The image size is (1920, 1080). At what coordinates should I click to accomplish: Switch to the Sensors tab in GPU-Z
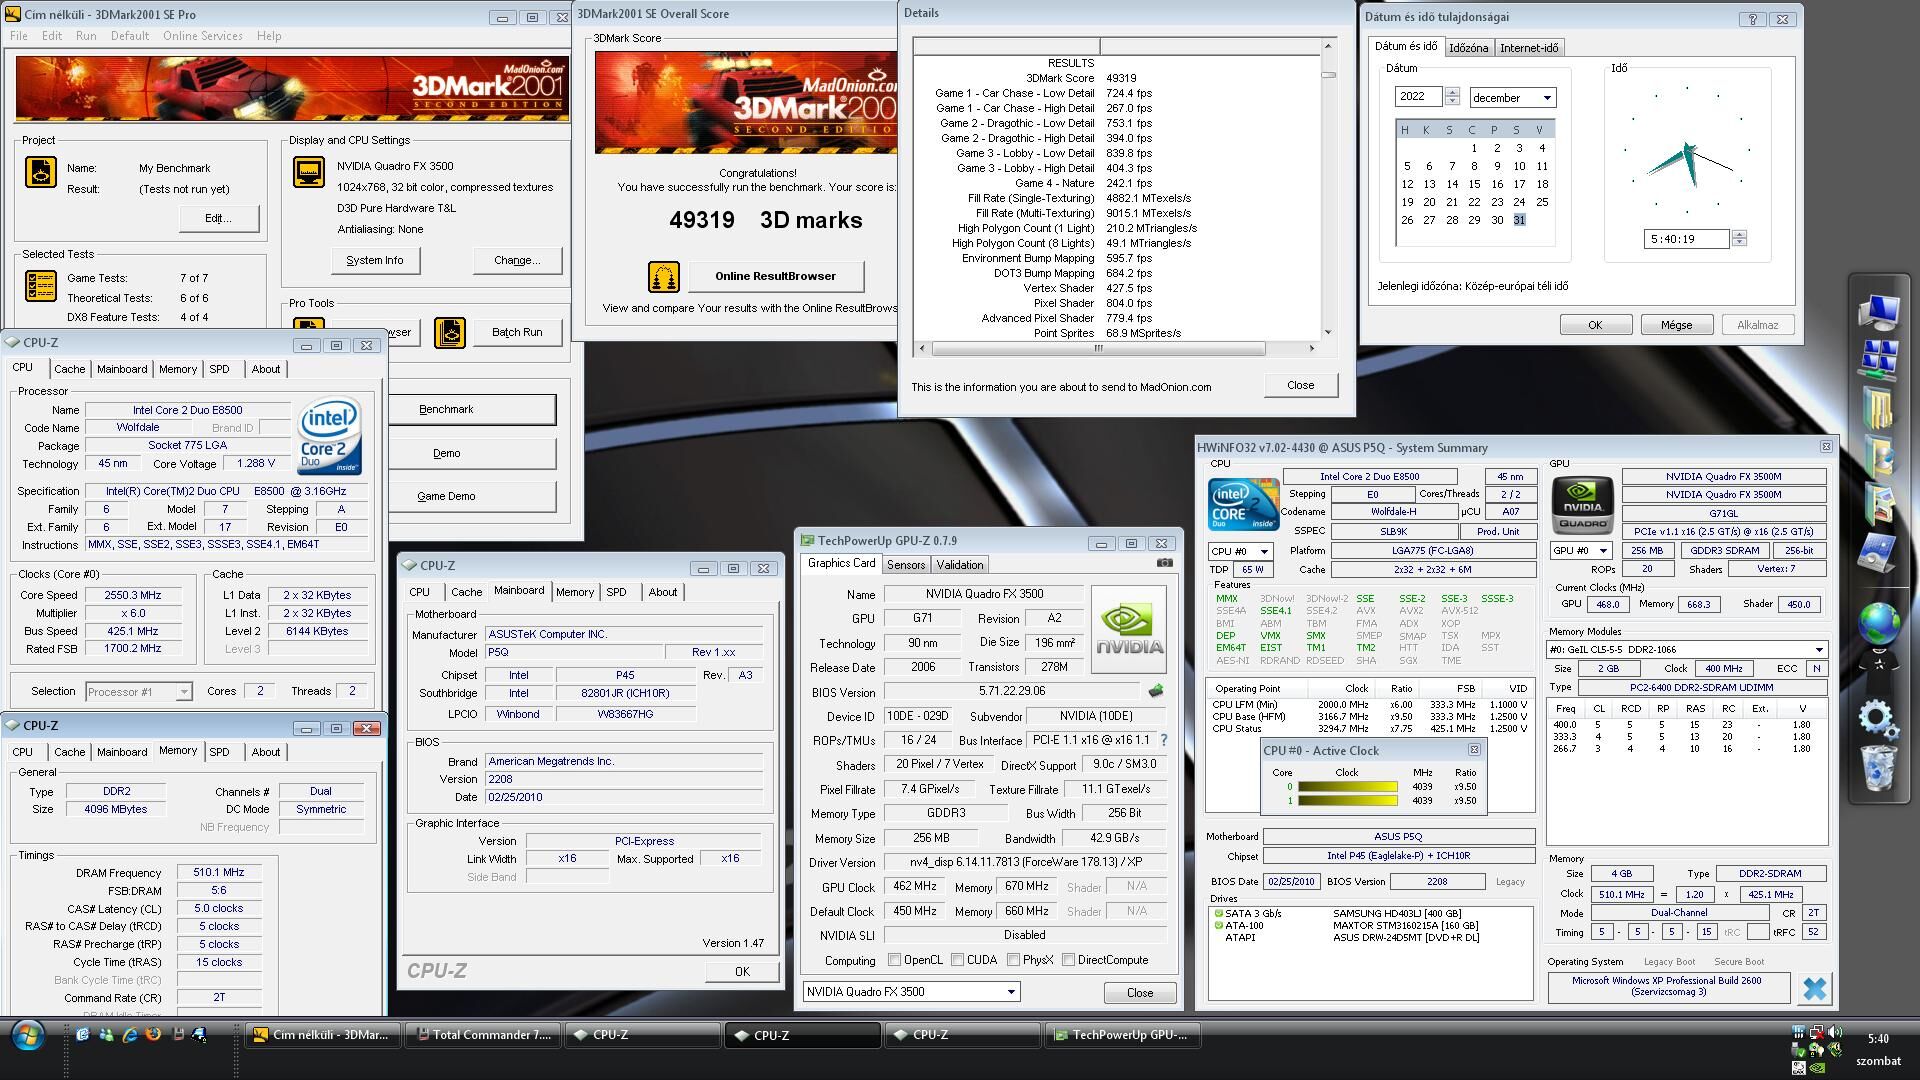click(x=906, y=565)
